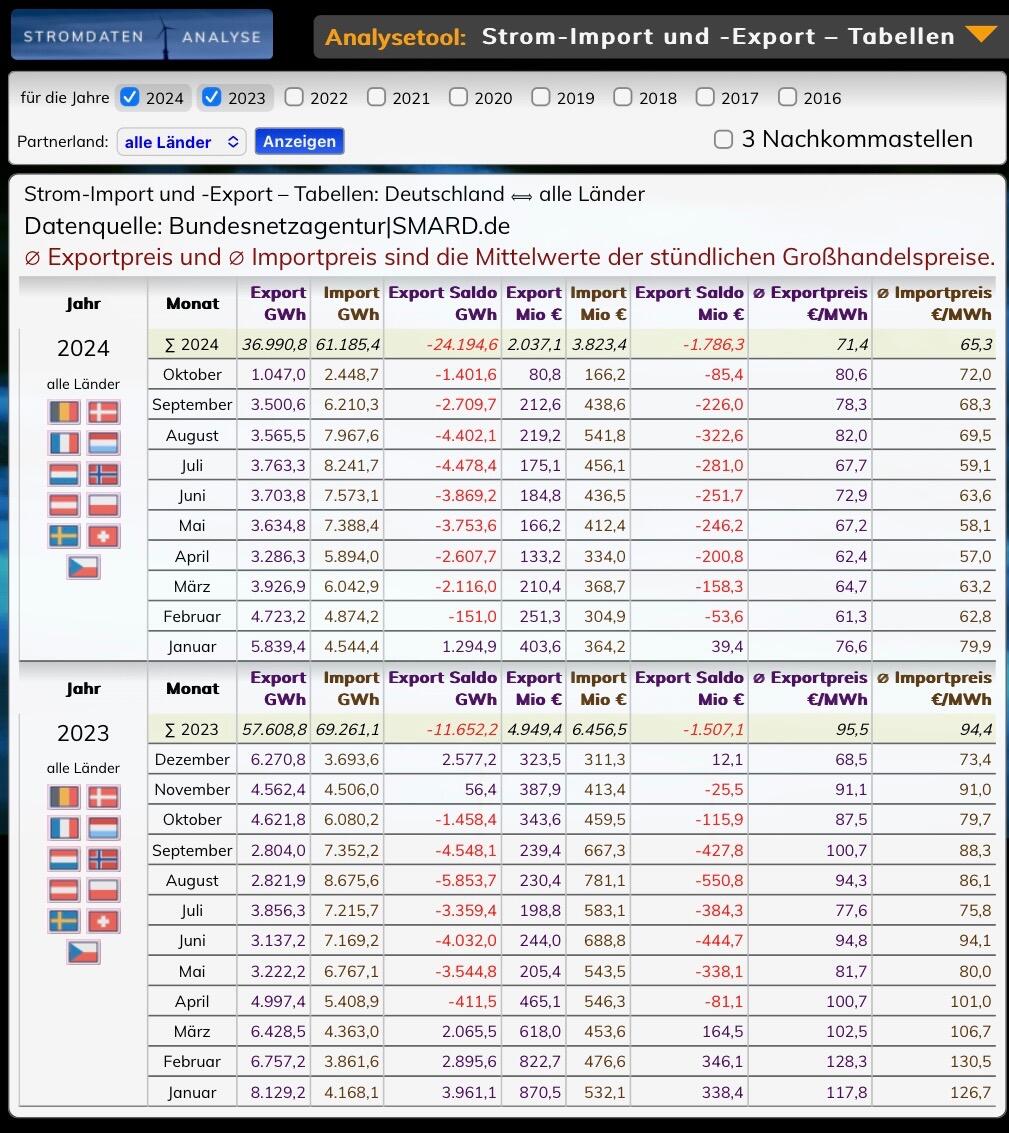1009x1133 pixels.
Task: Click the Denmark flag under 2024
Action: (x=103, y=412)
